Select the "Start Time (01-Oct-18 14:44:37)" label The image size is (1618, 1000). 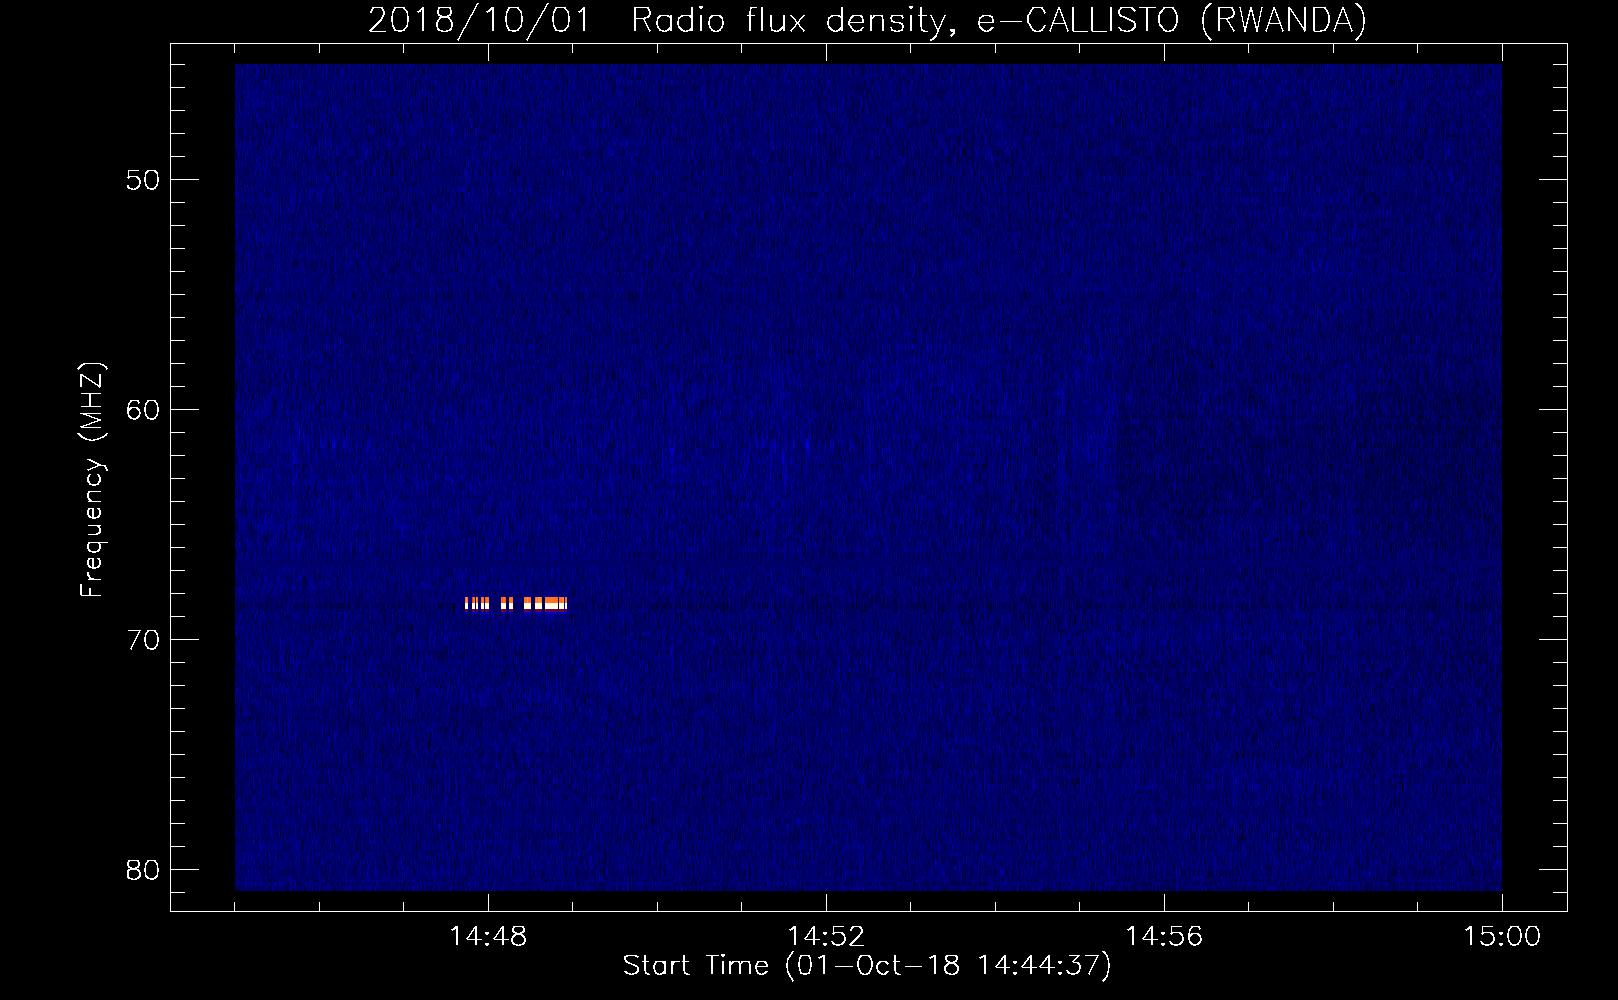point(867,966)
